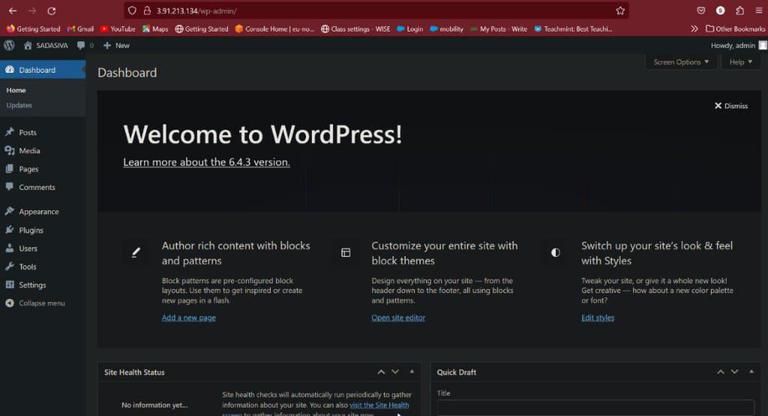The image size is (768, 416).
Task: Click the padlock site security icon
Action: point(147,10)
